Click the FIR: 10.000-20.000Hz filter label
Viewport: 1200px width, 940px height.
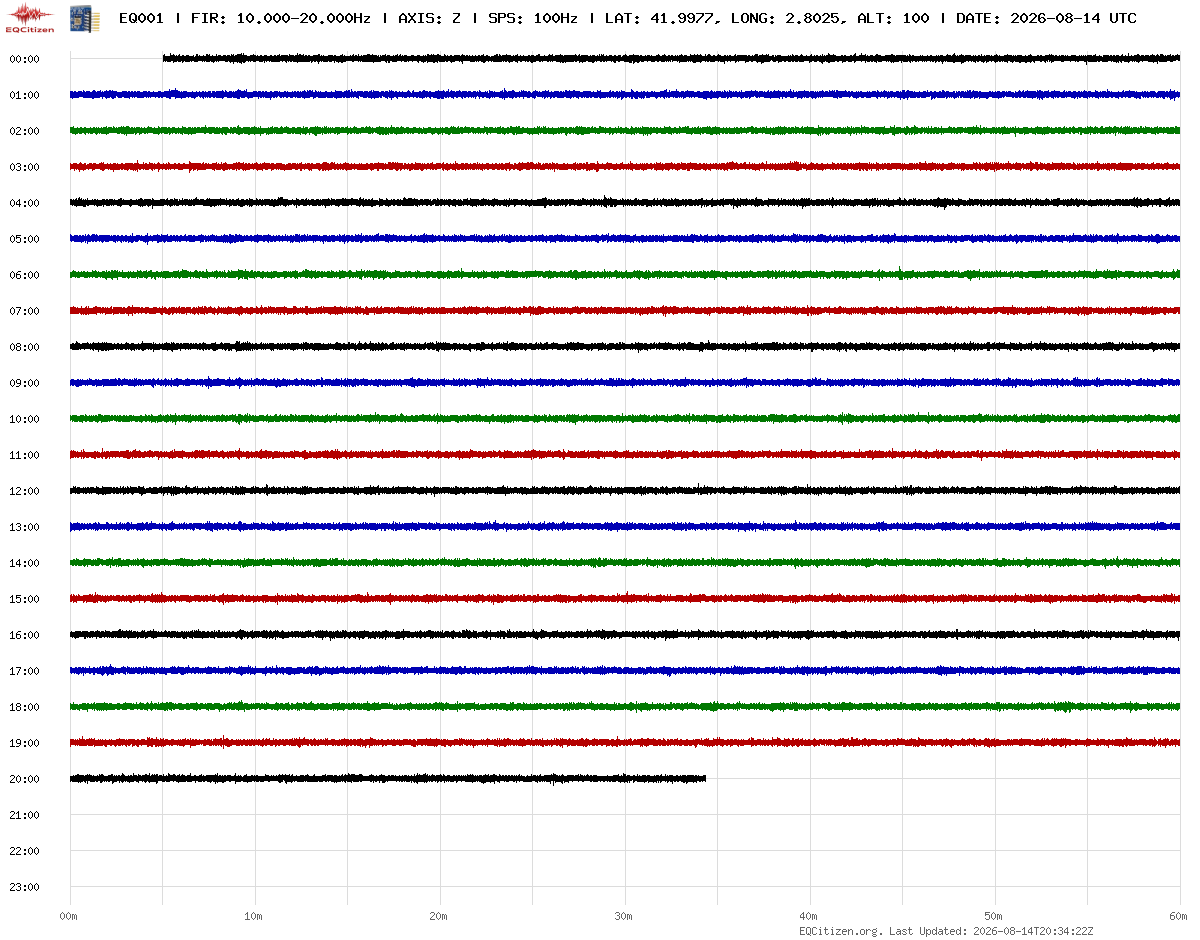[x=280, y=18]
